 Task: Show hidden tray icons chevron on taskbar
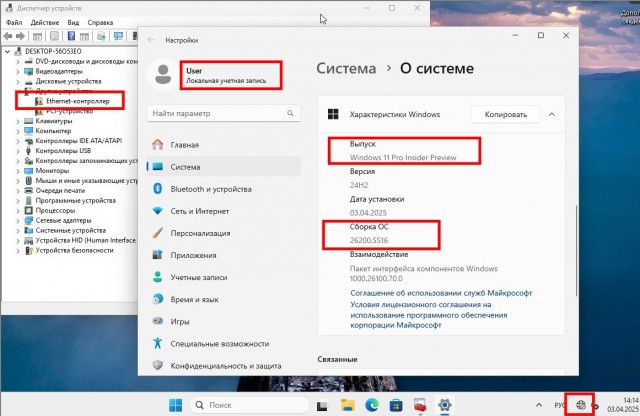tap(539, 405)
